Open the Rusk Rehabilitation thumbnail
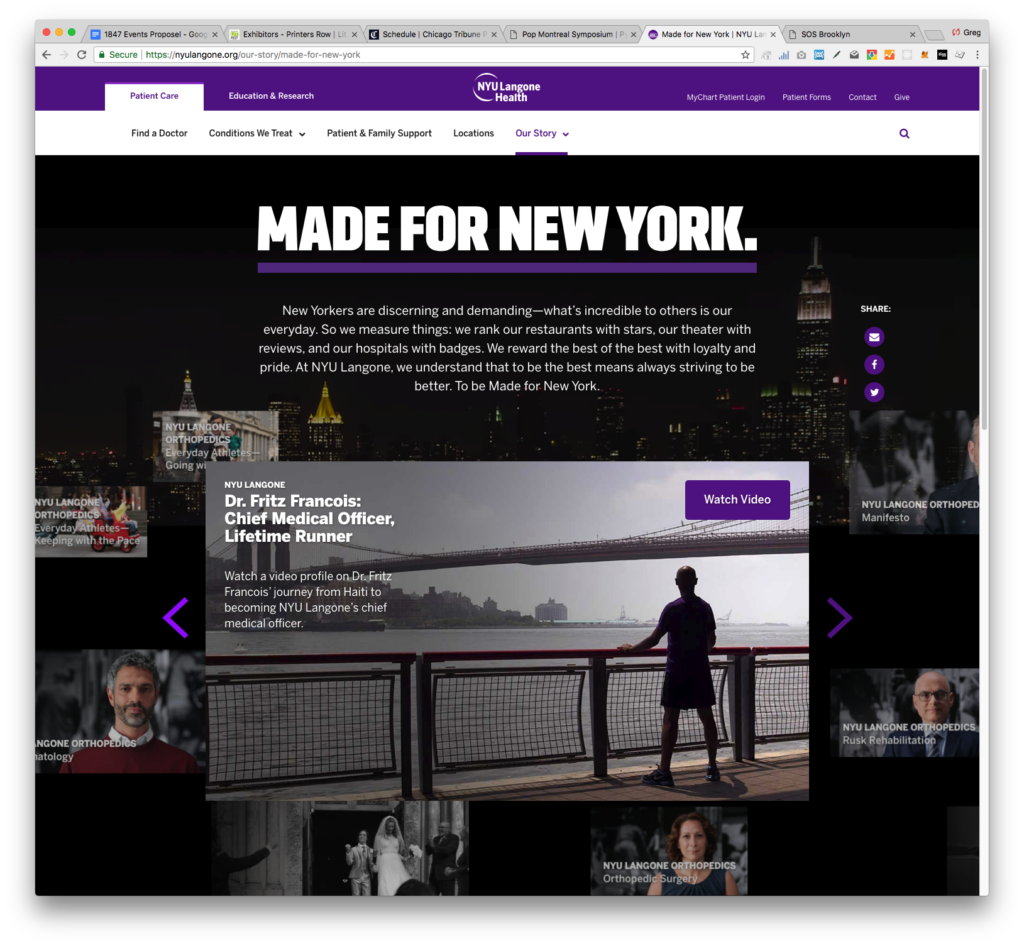The height and width of the screenshot is (946, 1024). click(904, 712)
